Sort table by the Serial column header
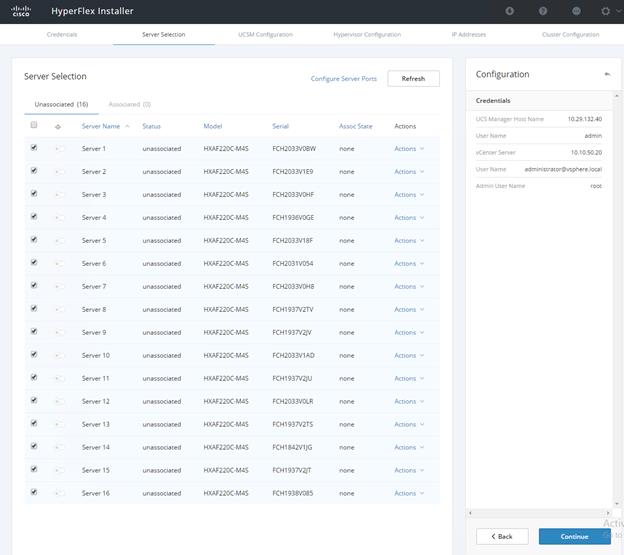Viewport: 624px width, 555px height. click(x=281, y=126)
